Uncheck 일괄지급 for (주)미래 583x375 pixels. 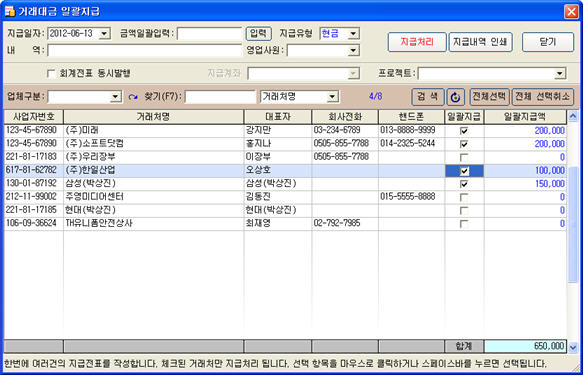click(x=464, y=130)
